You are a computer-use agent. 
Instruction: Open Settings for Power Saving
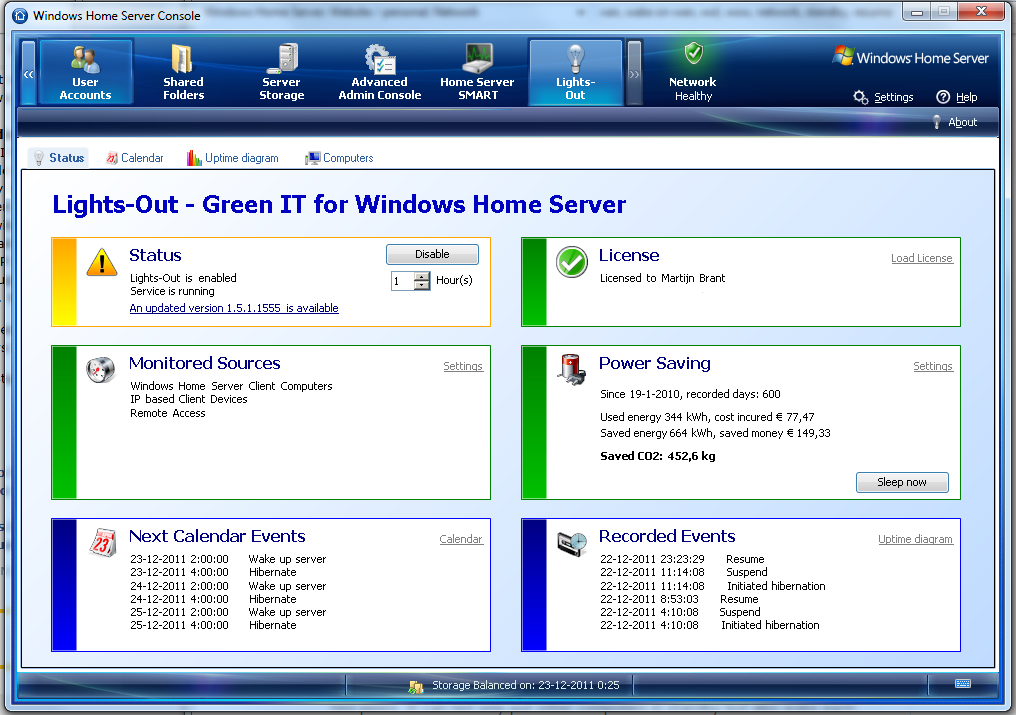pos(933,366)
